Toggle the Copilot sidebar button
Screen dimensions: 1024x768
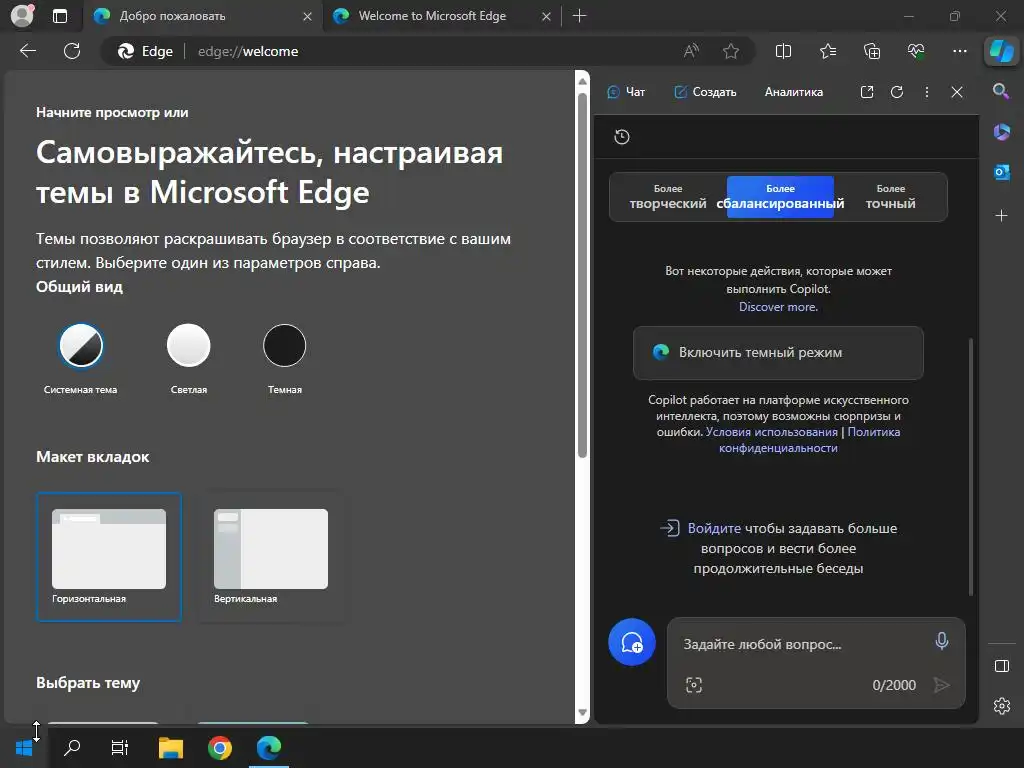point(1001,50)
